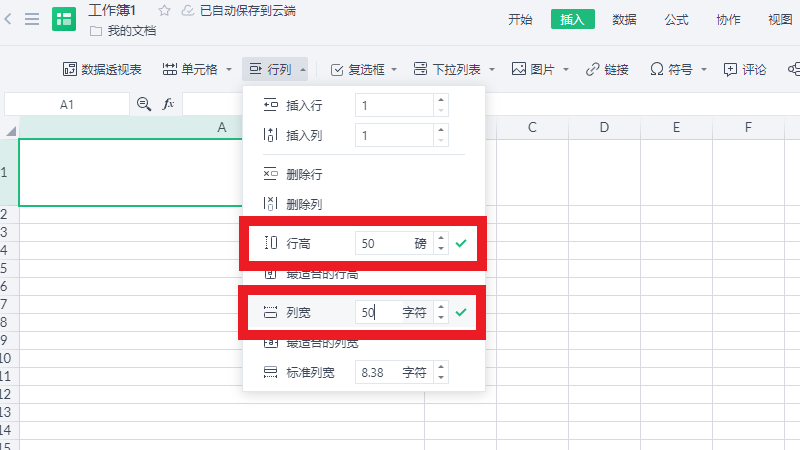
Task: Insert a 链接 hyperlink
Action: click(607, 69)
